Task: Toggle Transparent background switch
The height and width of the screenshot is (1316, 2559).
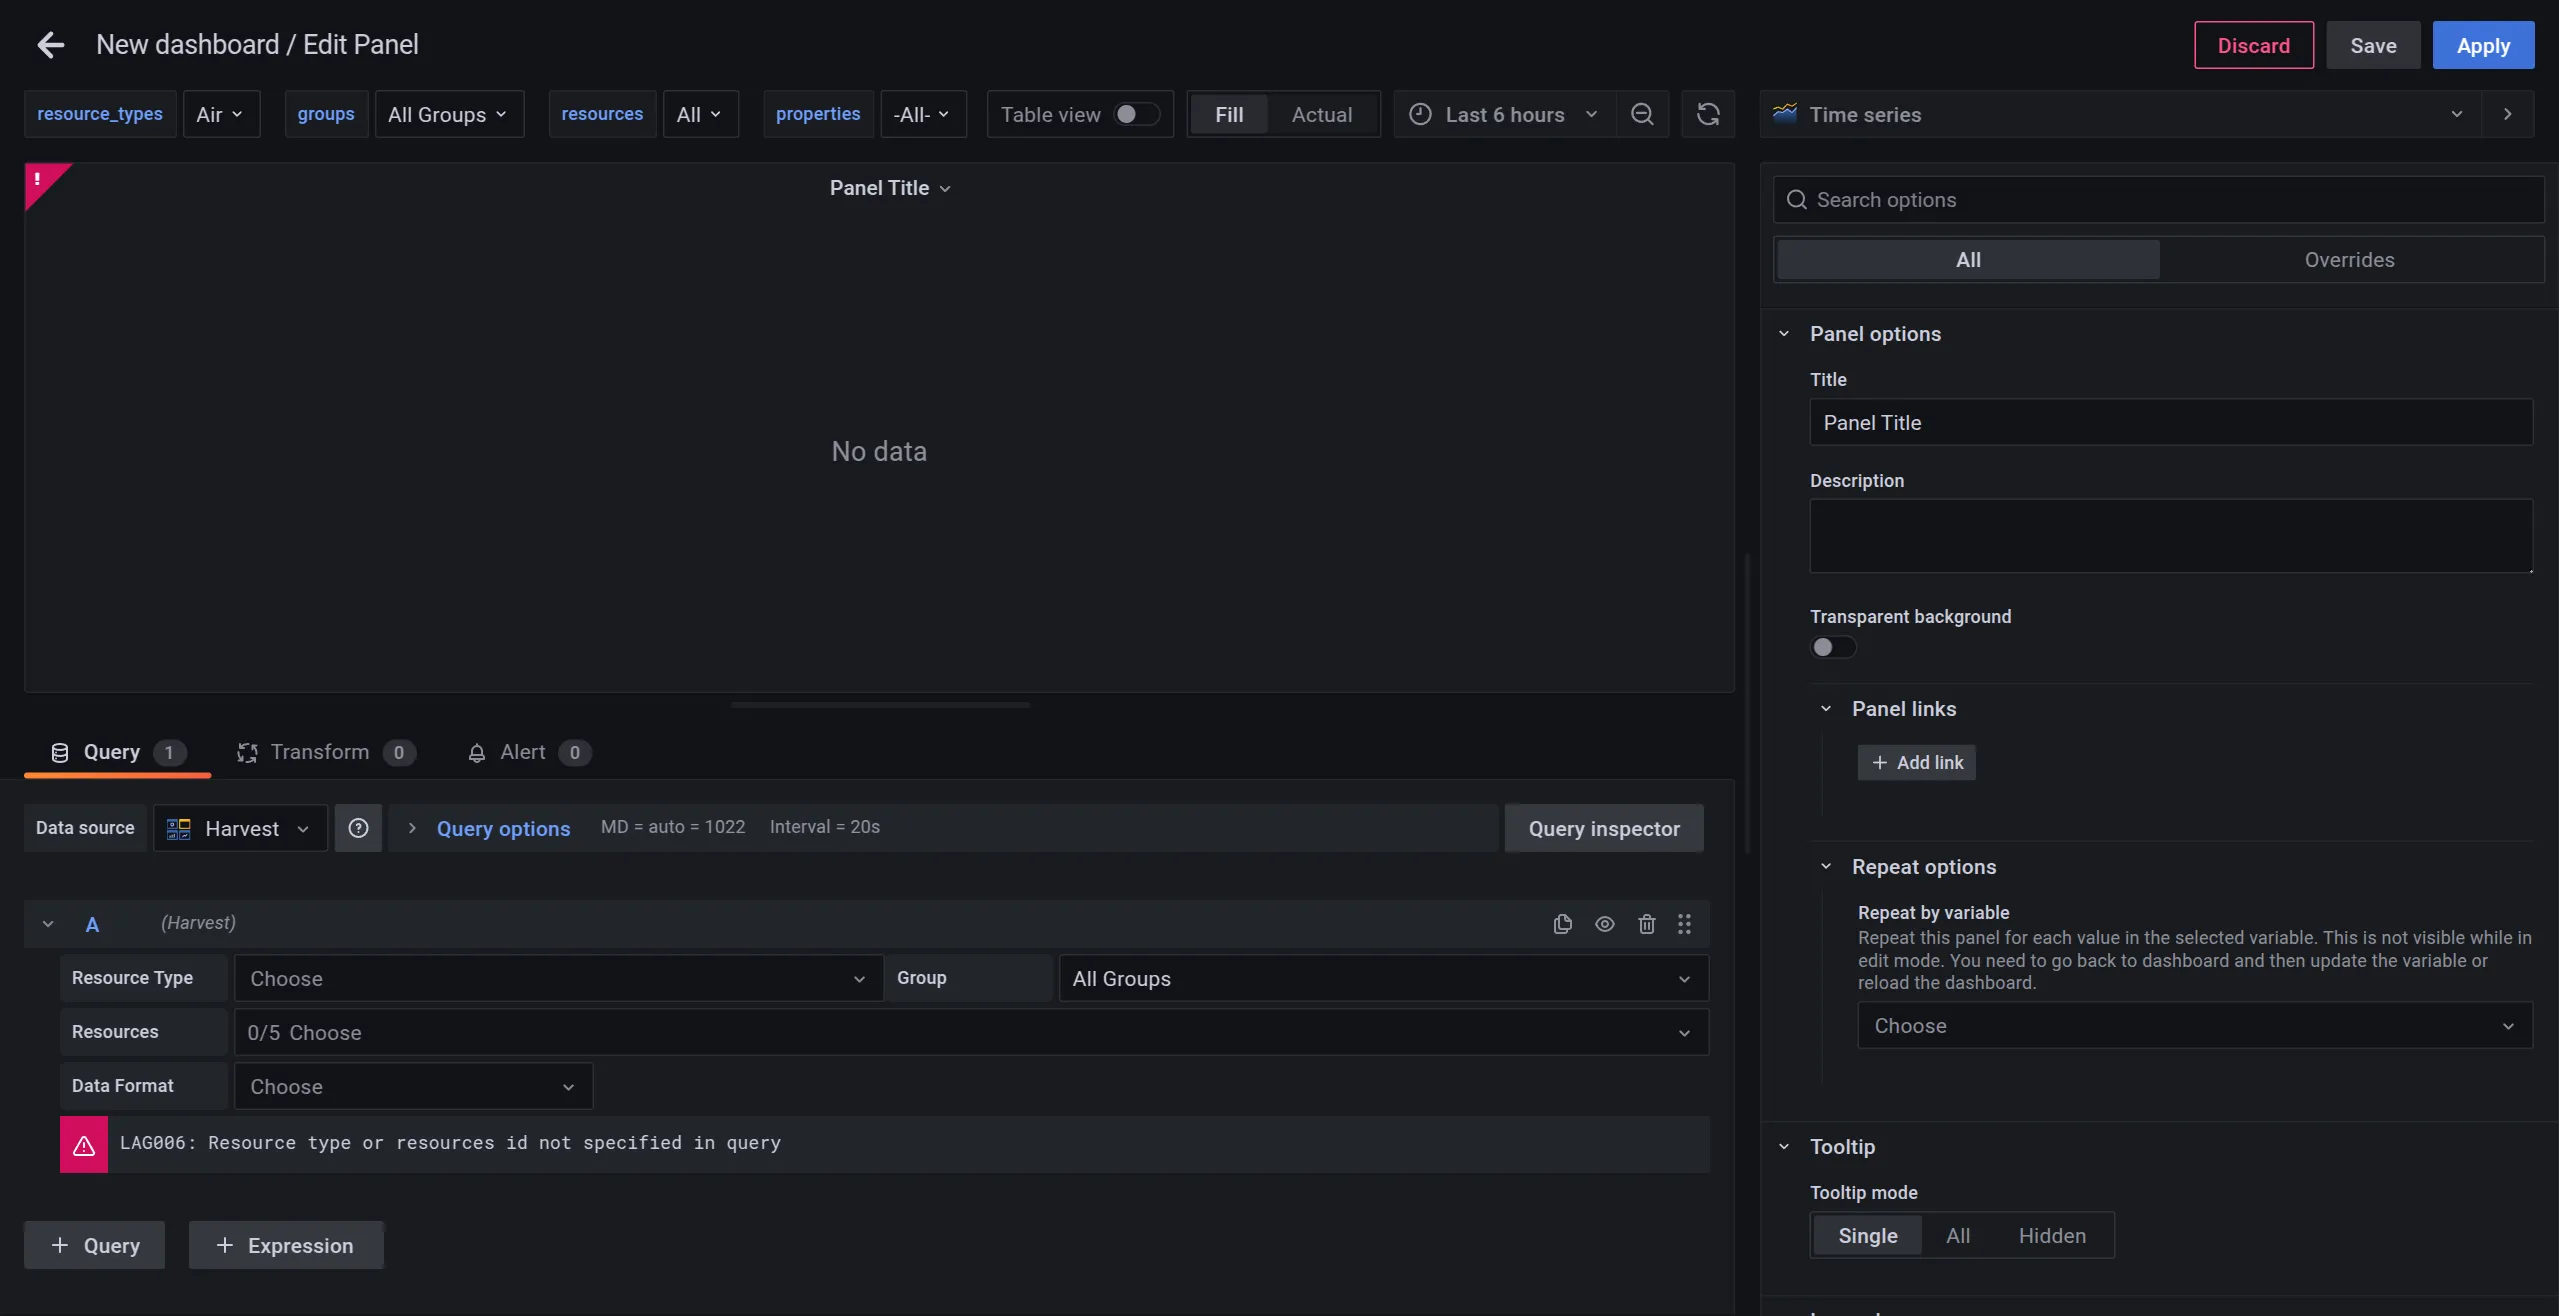Action: pyautogui.click(x=1833, y=647)
